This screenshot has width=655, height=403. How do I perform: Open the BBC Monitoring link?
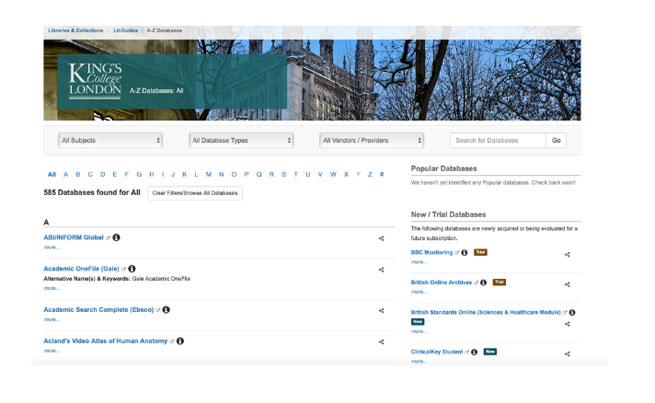coord(432,252)
